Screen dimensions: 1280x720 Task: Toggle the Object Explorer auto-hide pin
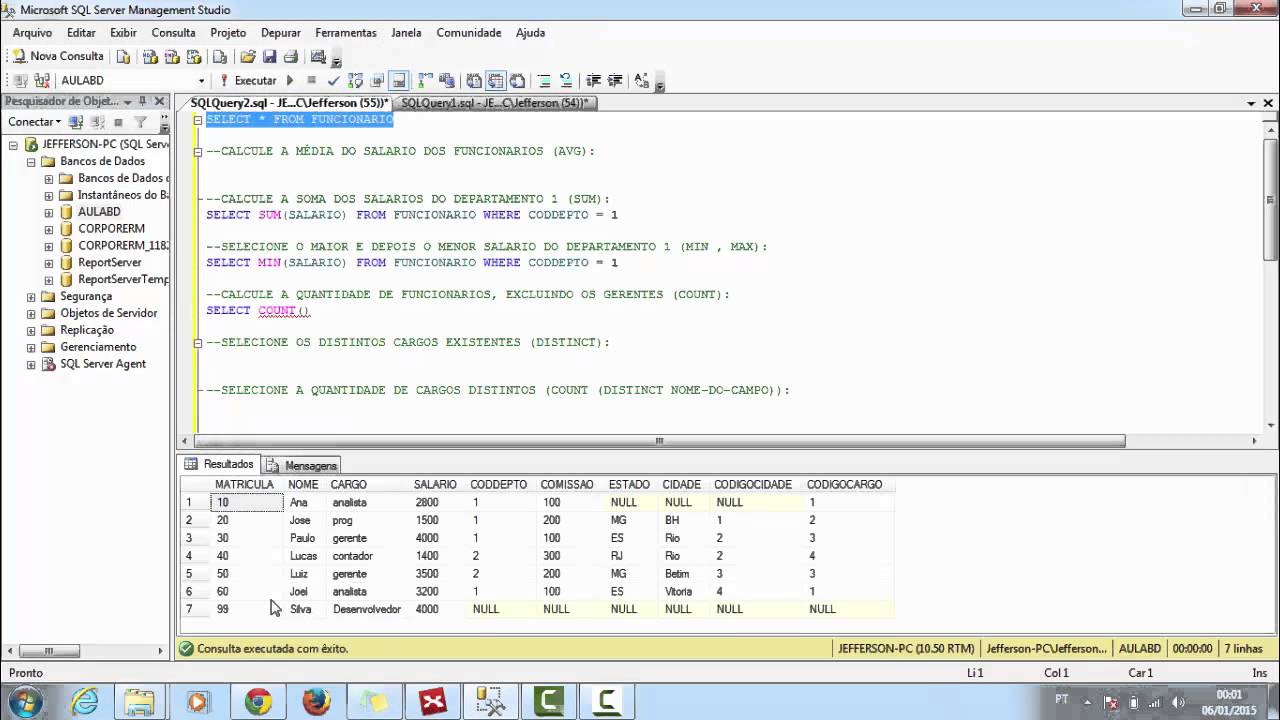point(142,101)
